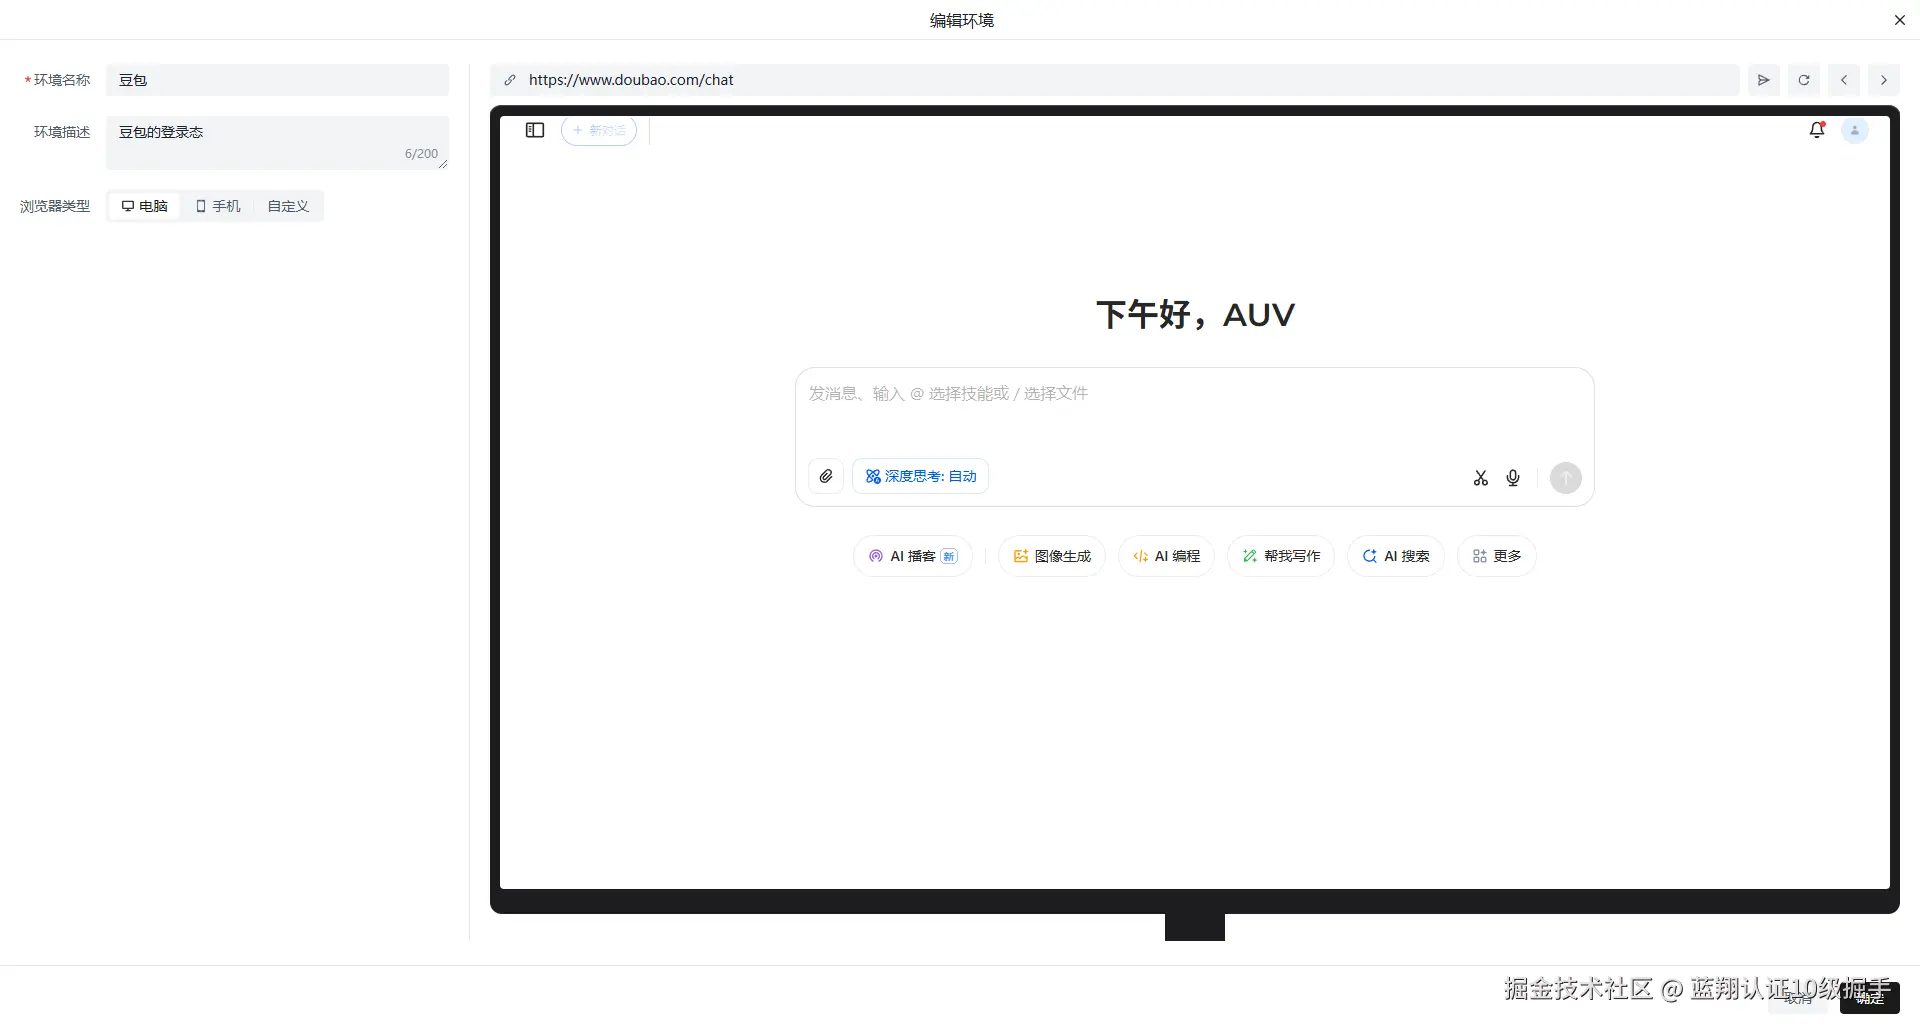Start a new chat with 新对话 button
This screenshot has width=1920, height=1030.
(x=599, y=130)
